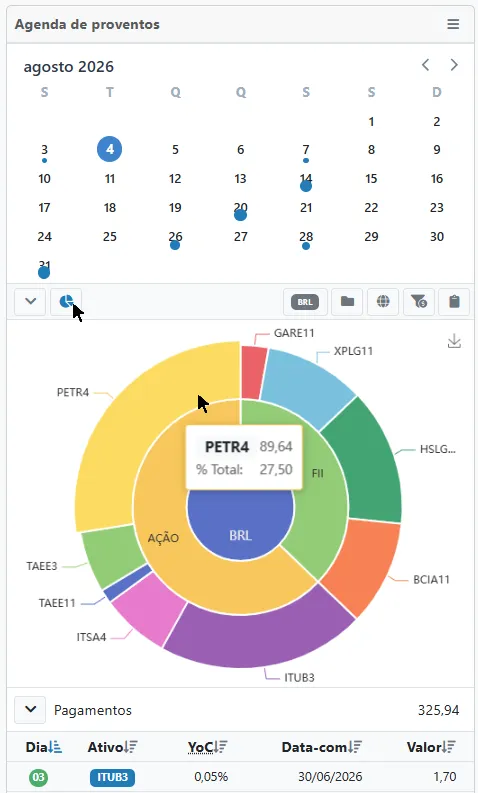
Task: Go to previous month arrow
Action: pyautogui.click(x=425, y=65)
